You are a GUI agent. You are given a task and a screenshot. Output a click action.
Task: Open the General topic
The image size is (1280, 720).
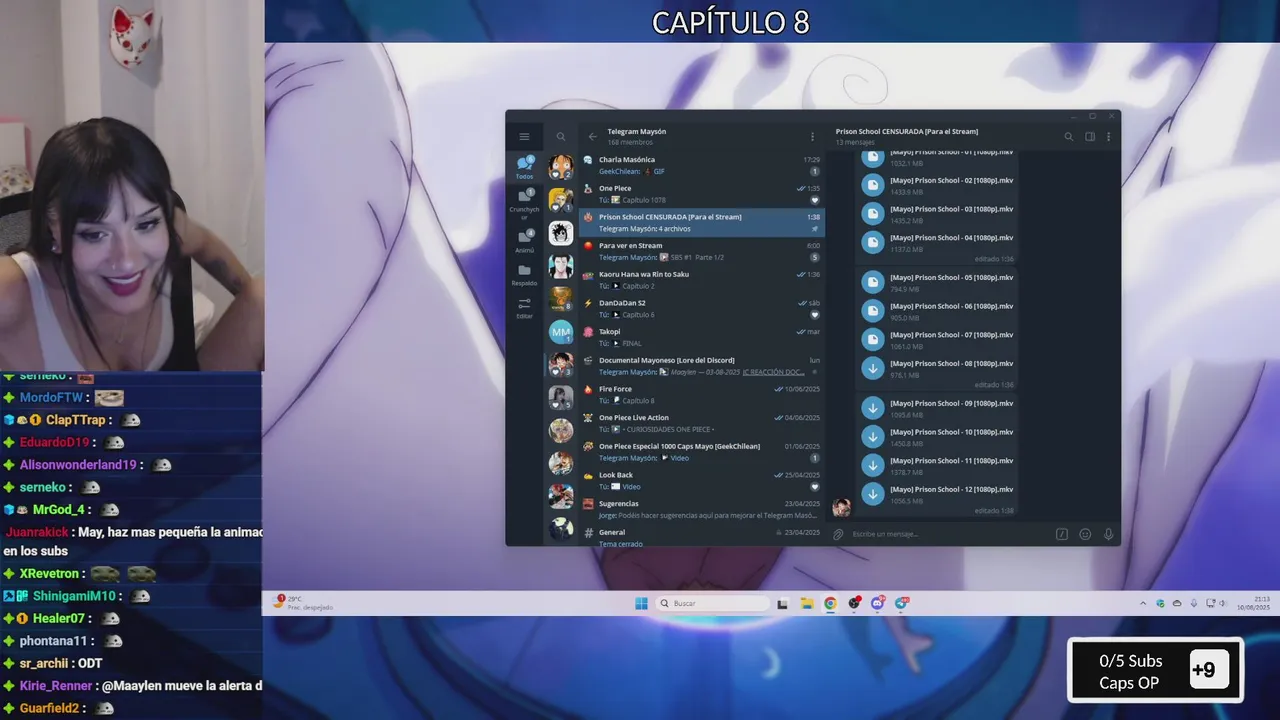pos(702,536)
